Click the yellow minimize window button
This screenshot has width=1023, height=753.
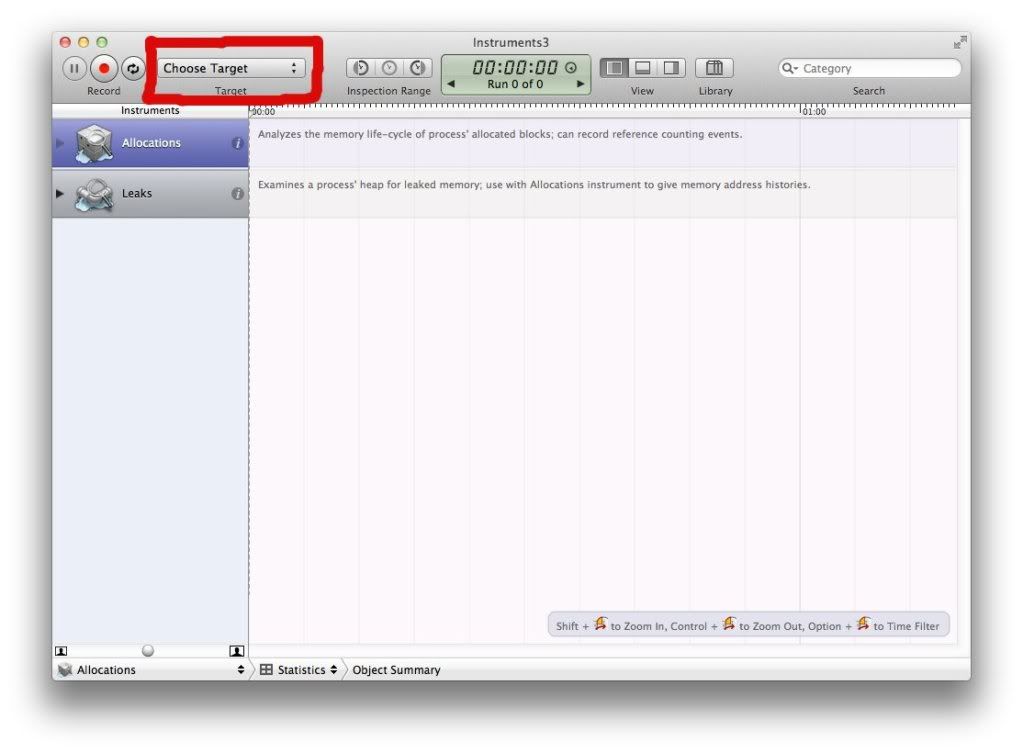click(84, 42)
